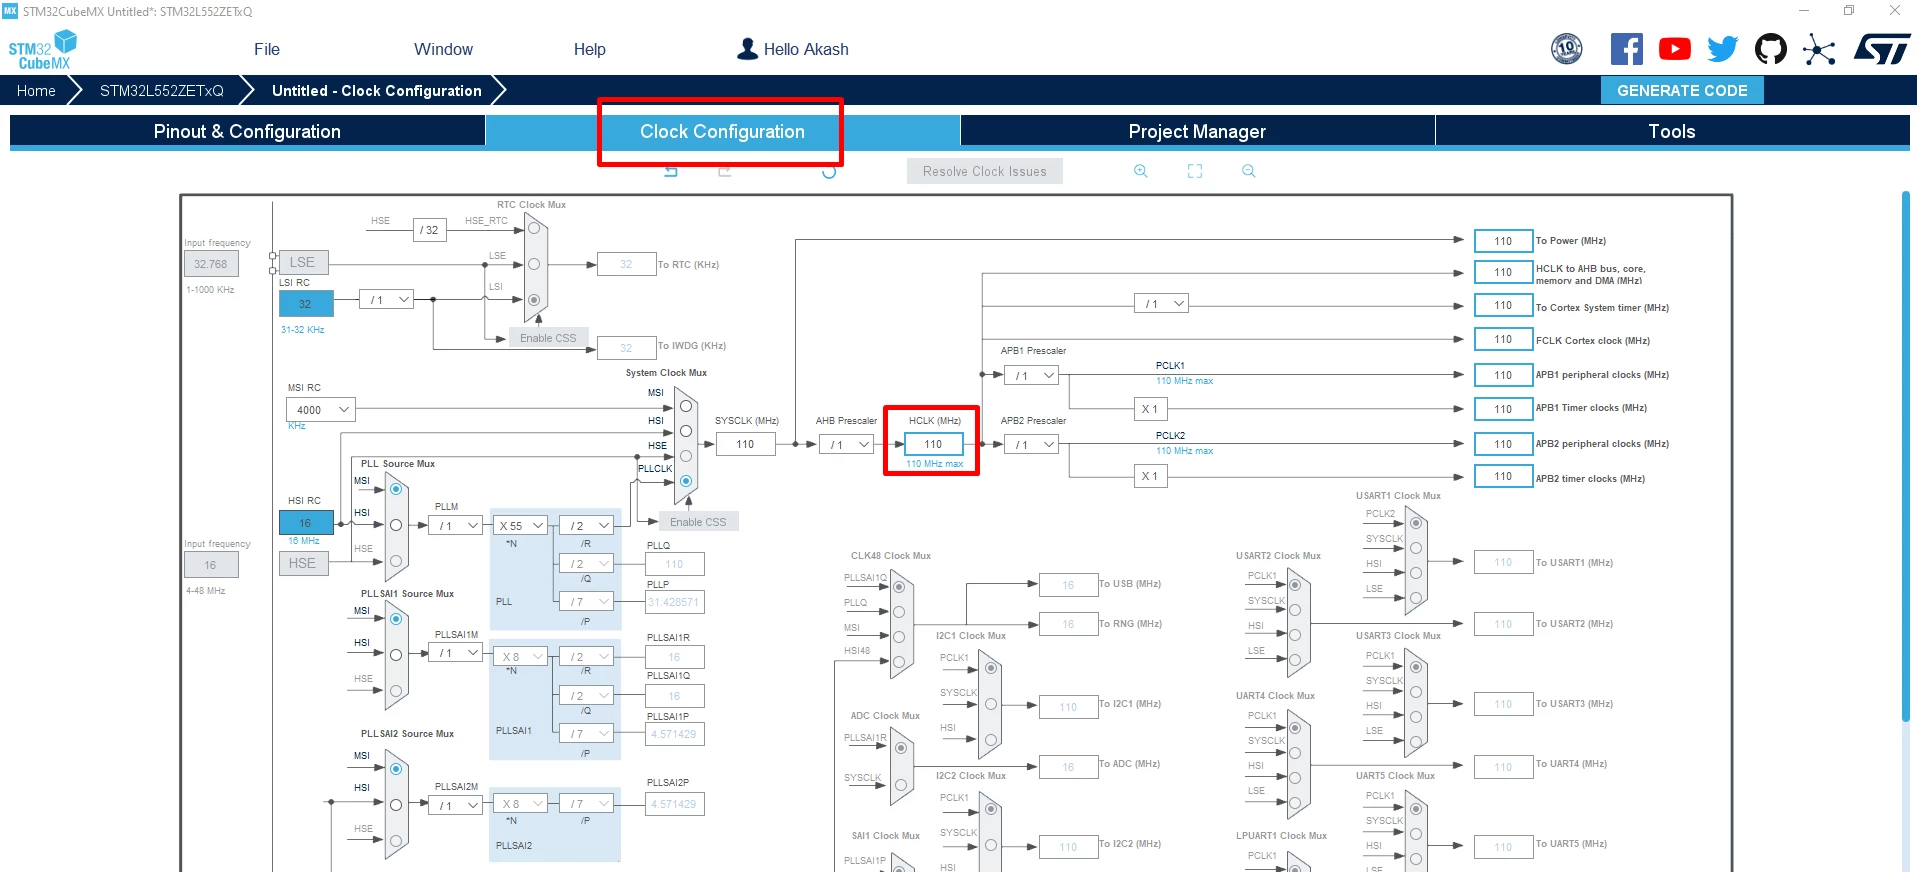Image resolution: width=1917 pixels, height=872 pixels.
Task: Select MSI in the PLL Source Mux
Action: point(396,489)
